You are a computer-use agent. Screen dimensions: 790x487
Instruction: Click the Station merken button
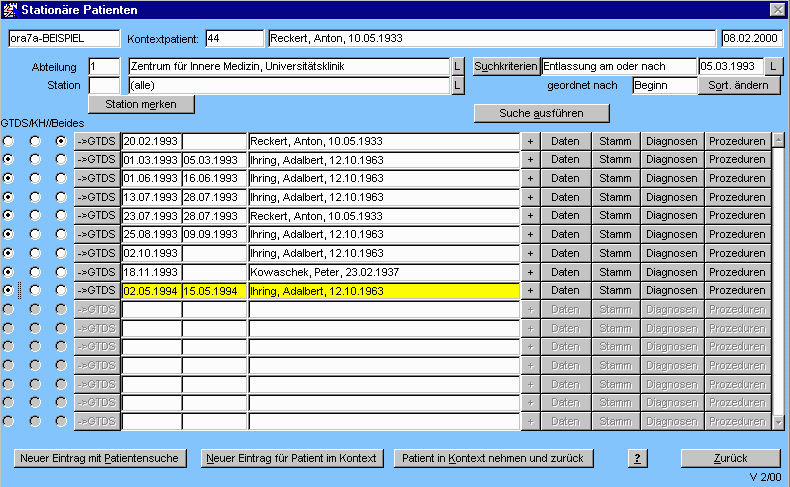(141, 104)
